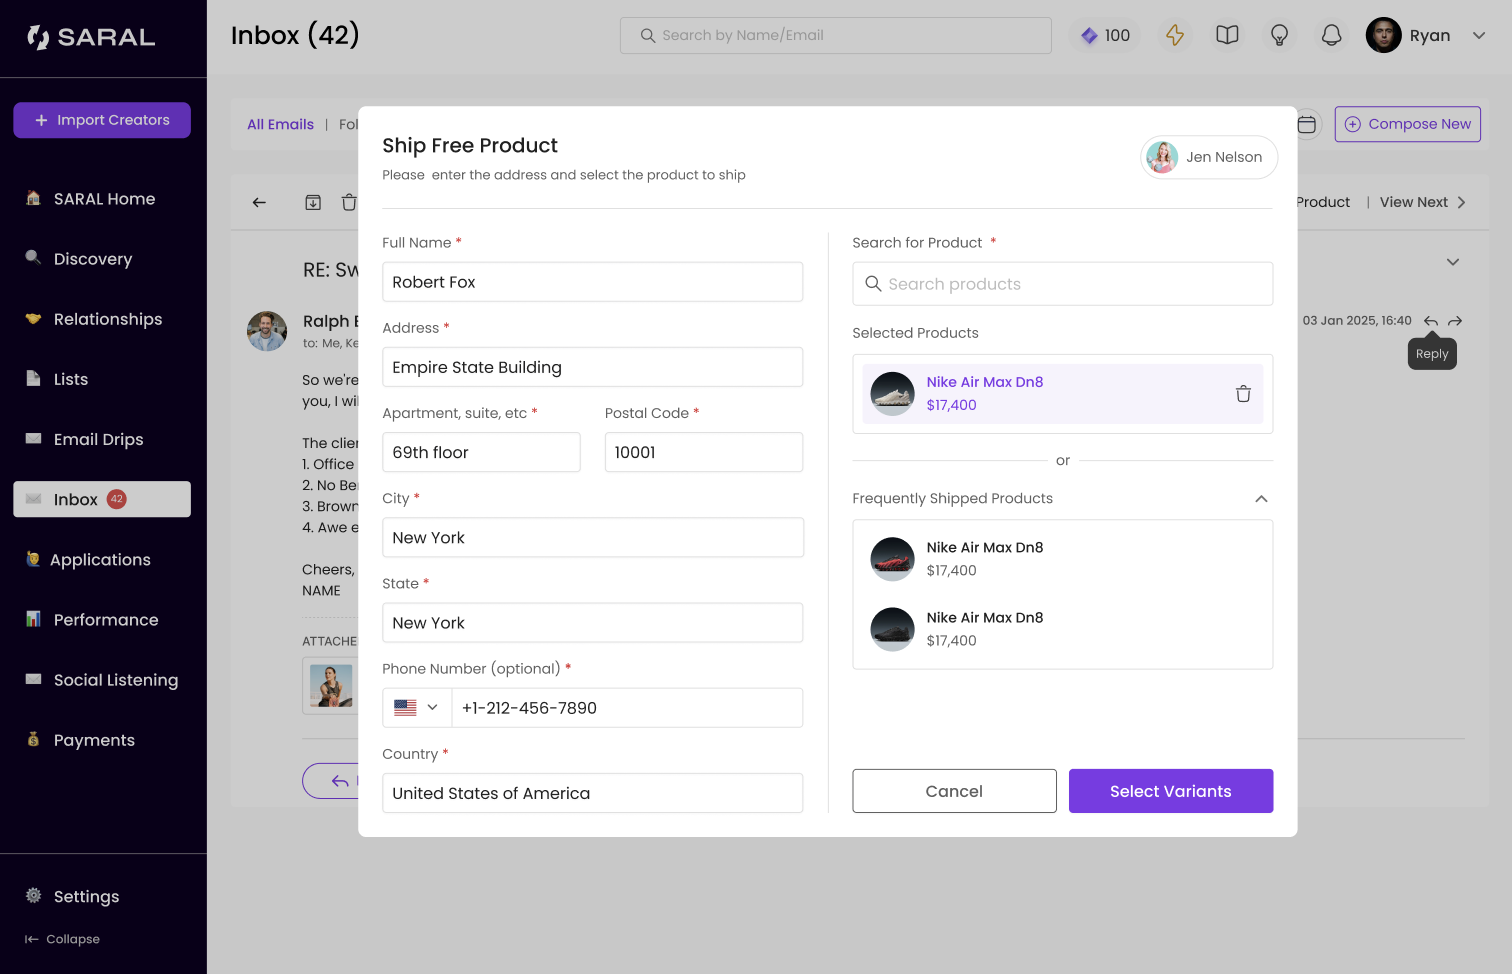Select red Nike Air Max Dn8 product

coord(1062,559)
